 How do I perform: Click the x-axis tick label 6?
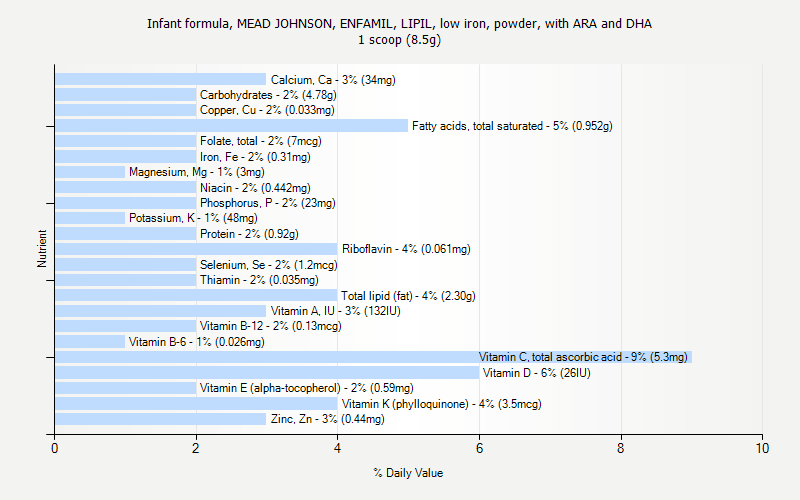coord(479,448)
